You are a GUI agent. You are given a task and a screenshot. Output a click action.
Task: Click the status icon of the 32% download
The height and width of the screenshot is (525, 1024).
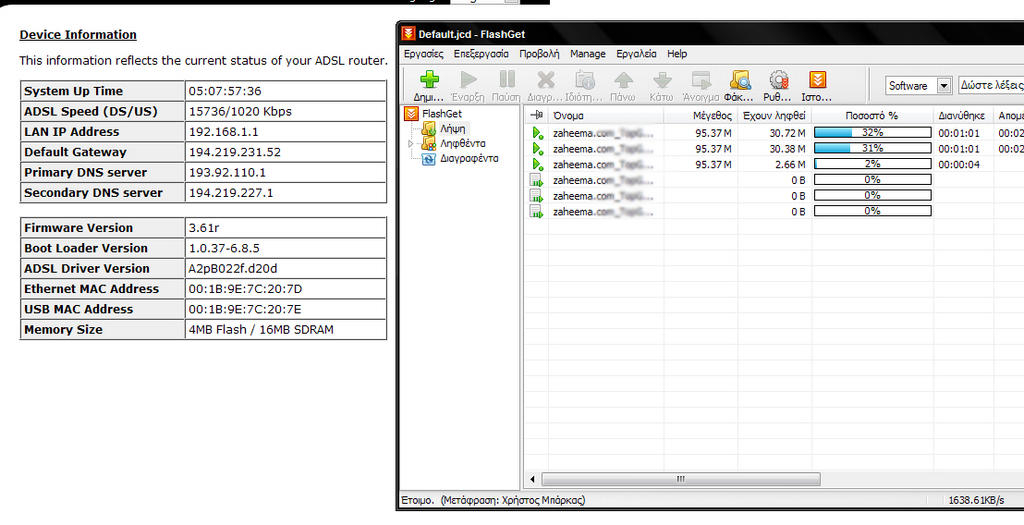coord(537,133)
